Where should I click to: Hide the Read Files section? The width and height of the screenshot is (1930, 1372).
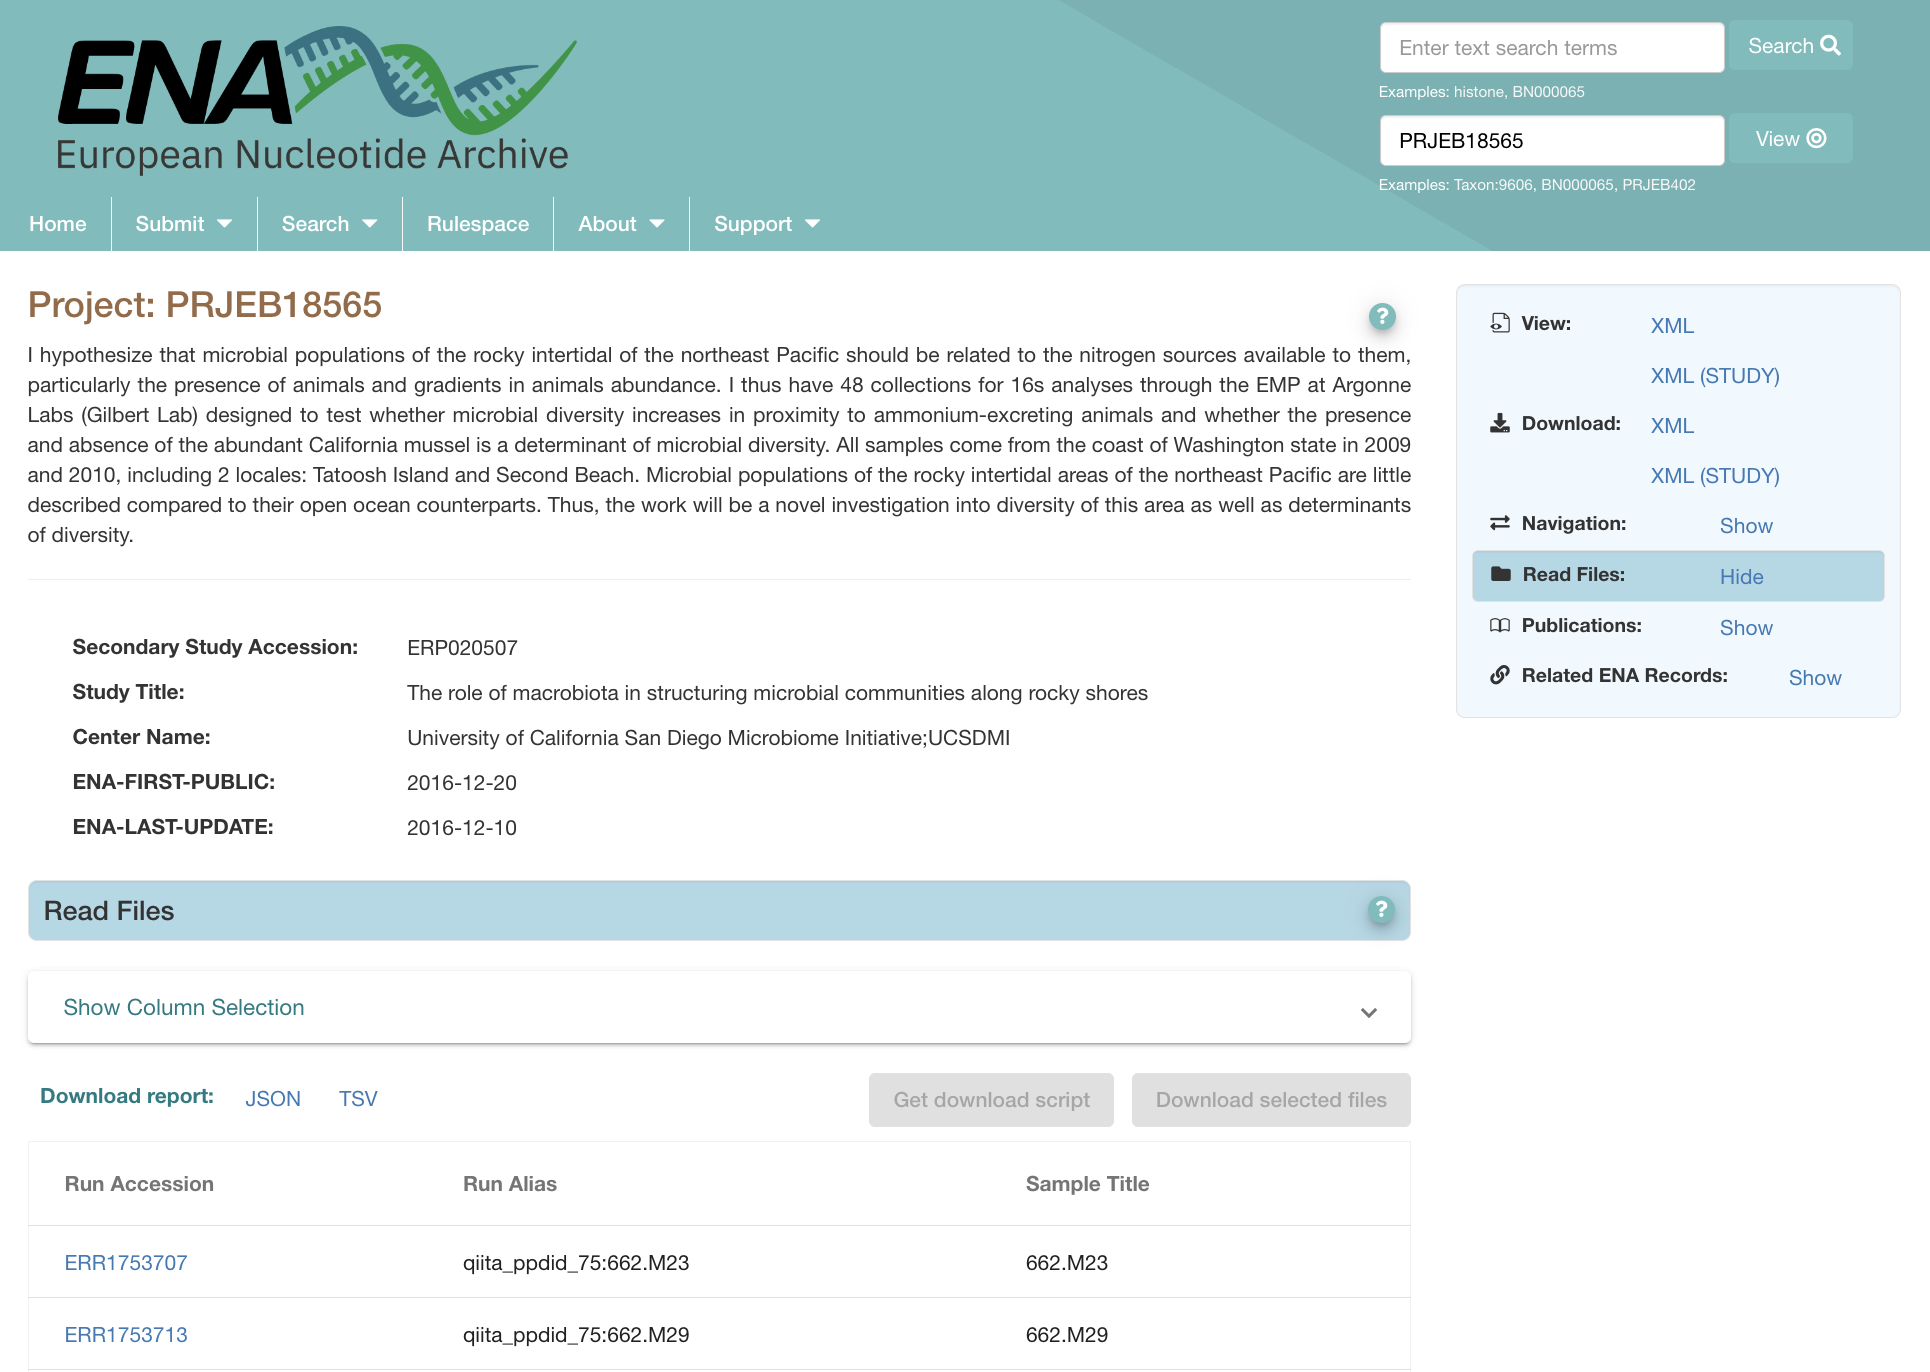click(x=1741, y=577)
